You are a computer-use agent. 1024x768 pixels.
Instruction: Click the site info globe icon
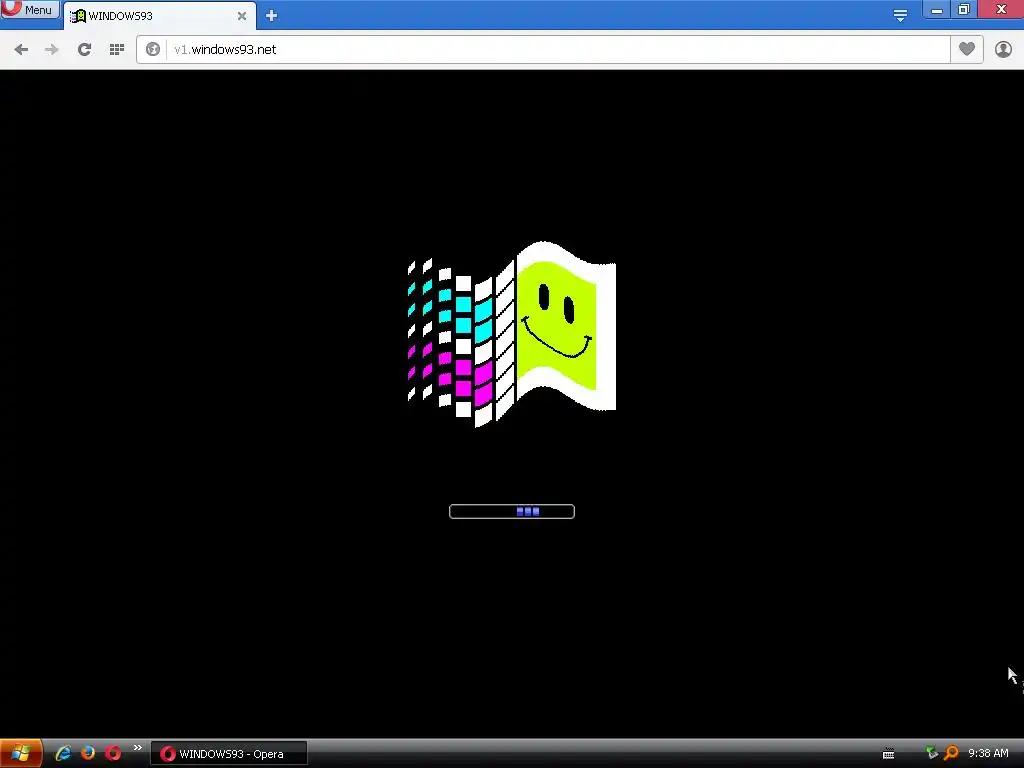click(x=153, y=50)
